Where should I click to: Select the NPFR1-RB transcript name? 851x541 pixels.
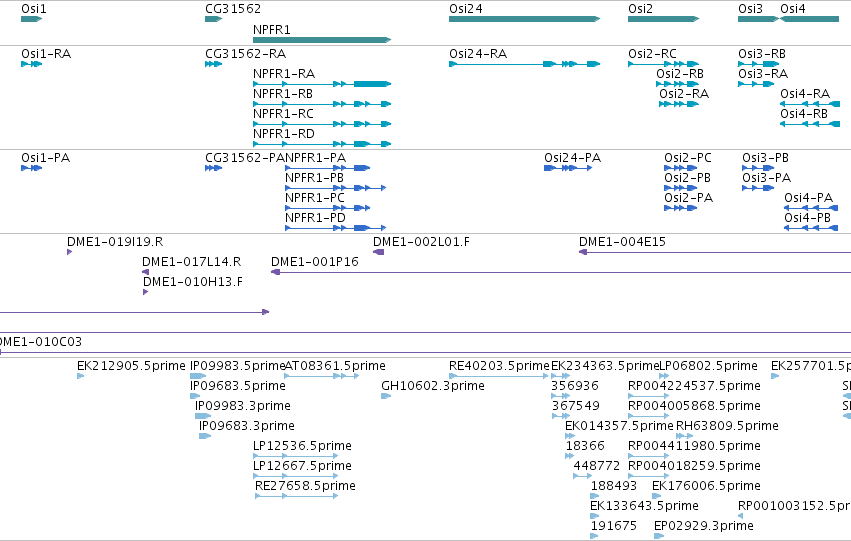283,94
